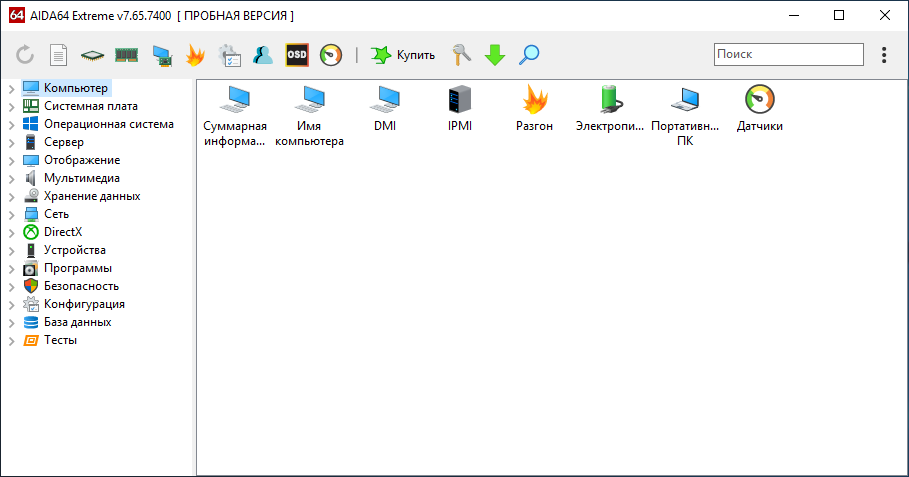Screen dimensions: 909x477
Task: Click into the Поиск search field
Action: [788, 54]
